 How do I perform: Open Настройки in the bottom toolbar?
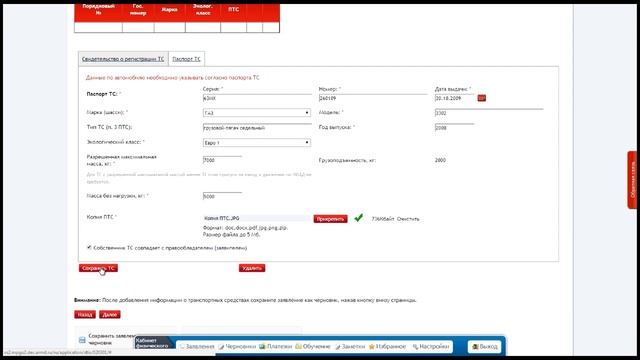(x=431, y=347)
